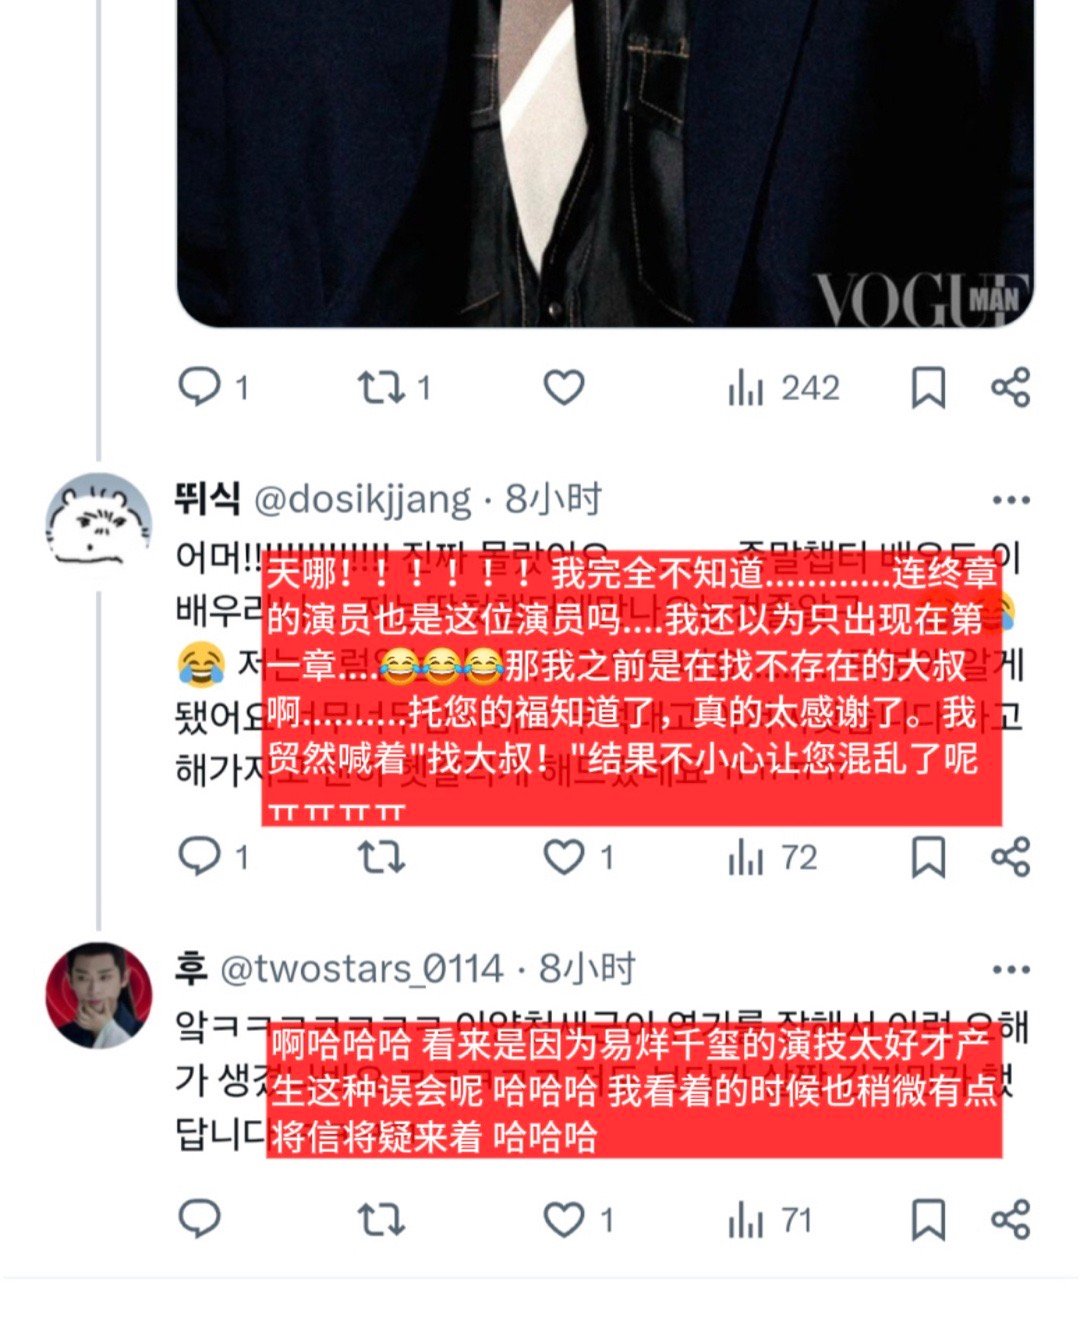Reply to the VOGUE MAN photo tweet

tap(199, 387)
